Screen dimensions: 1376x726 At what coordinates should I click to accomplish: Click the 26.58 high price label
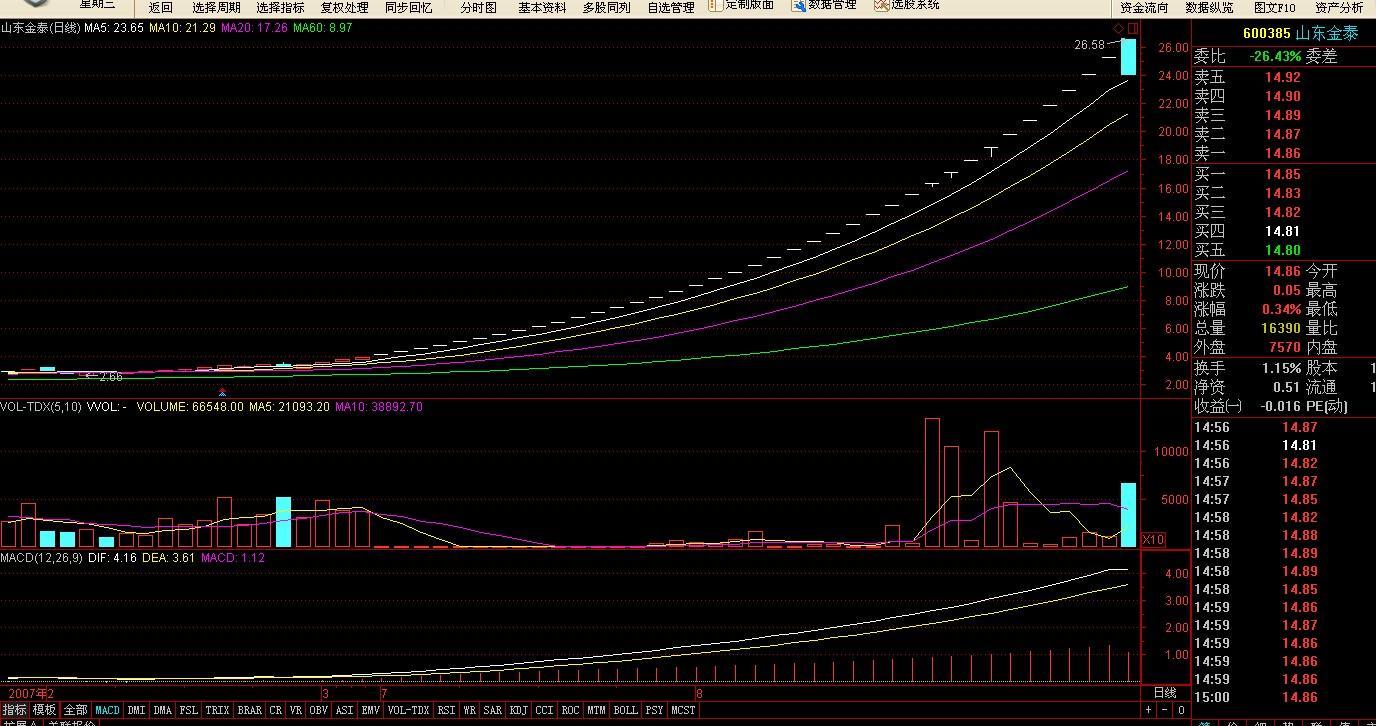[x=1090, y=45]
